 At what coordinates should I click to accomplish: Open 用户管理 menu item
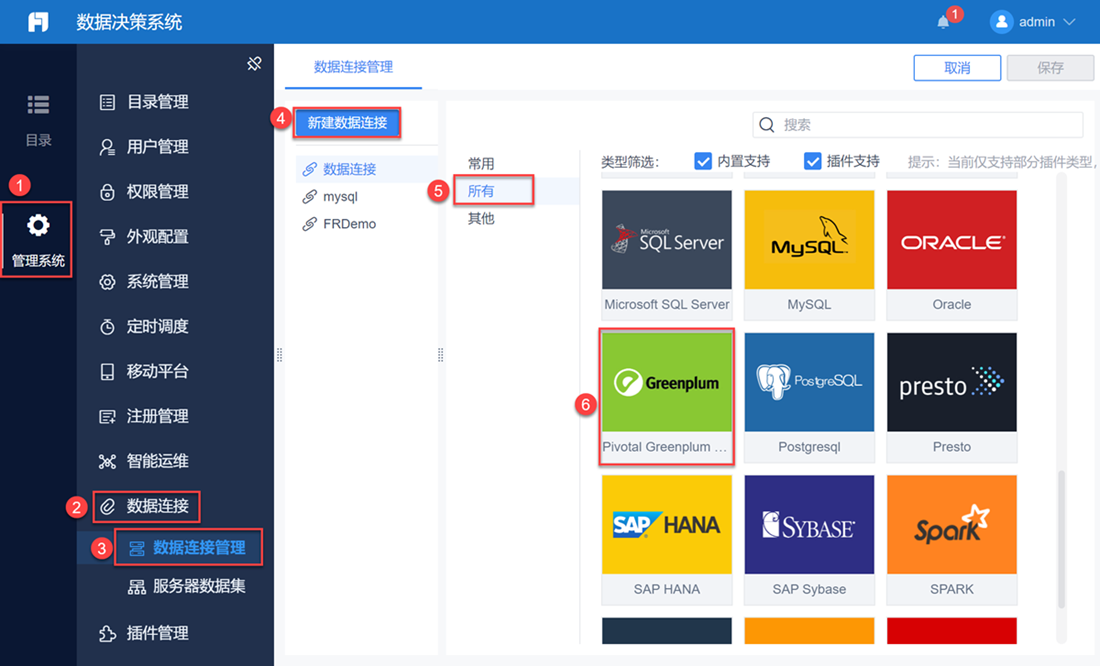tap(157, 147)
